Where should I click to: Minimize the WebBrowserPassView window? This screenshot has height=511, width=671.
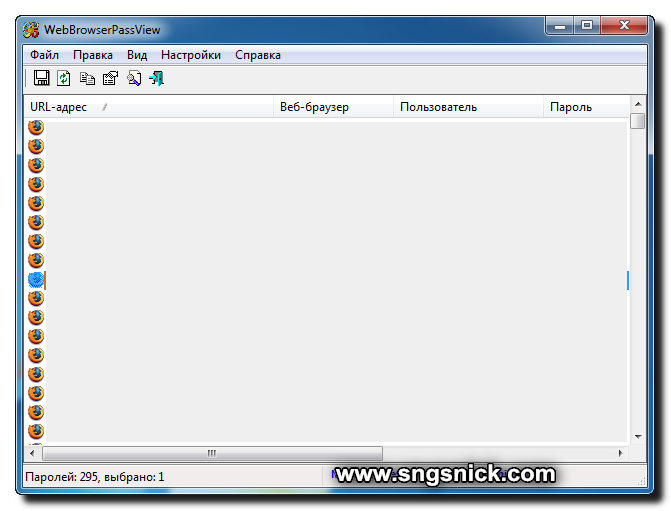click(x=560, y=27)
